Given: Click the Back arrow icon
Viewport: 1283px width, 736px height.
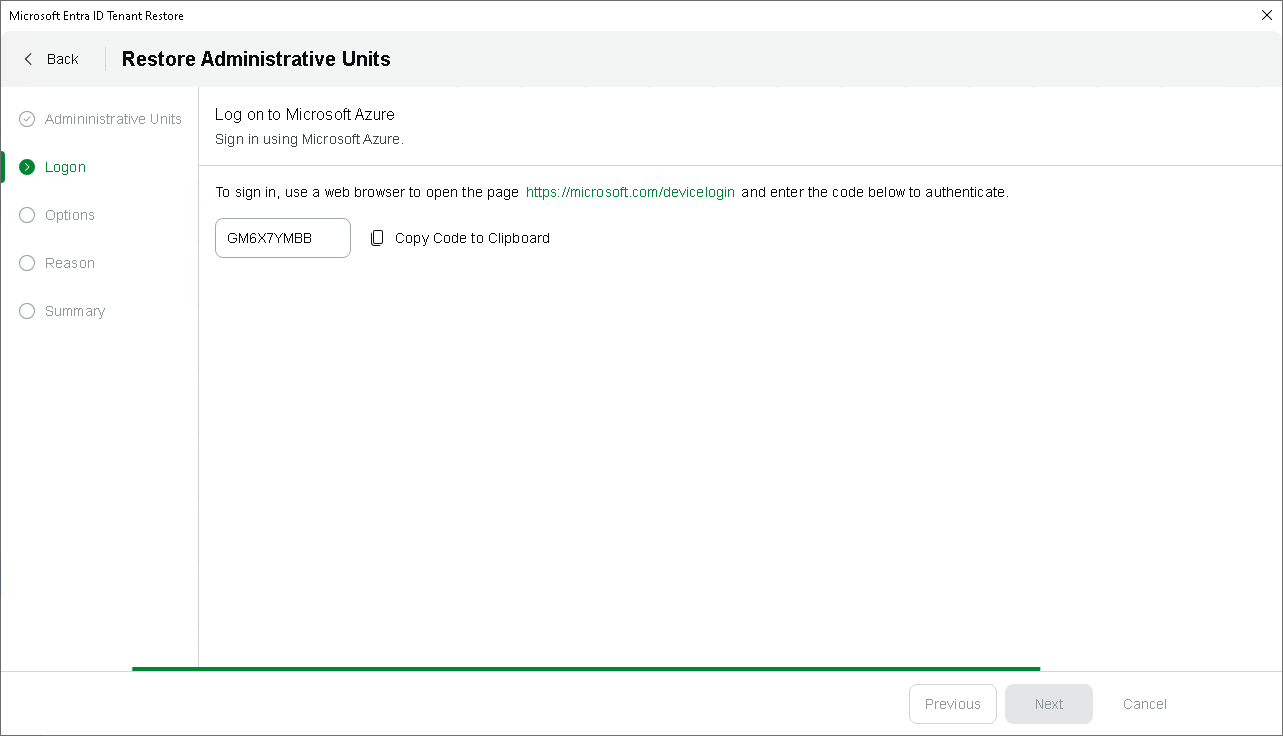Looking at the screenshot, I should tap(28, 59).
